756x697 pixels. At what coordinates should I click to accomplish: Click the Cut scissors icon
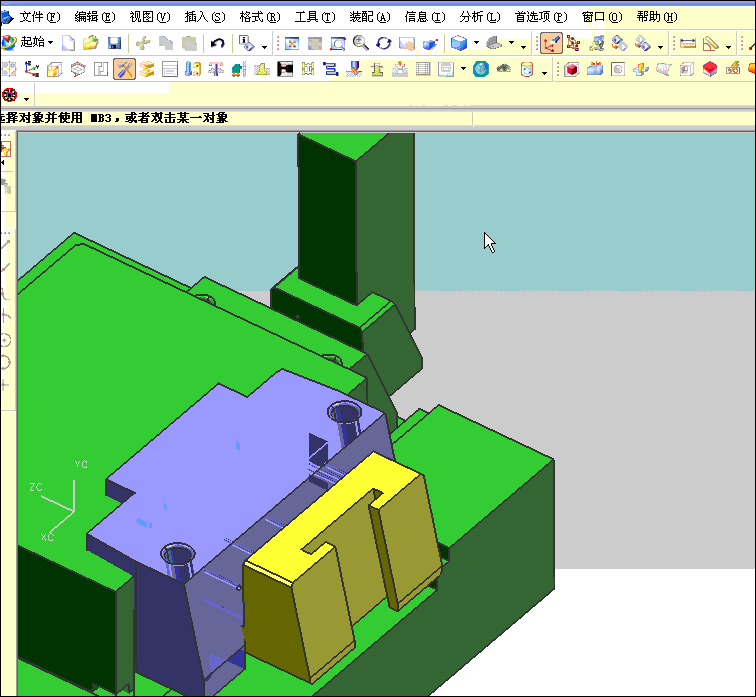pos(143,43)
